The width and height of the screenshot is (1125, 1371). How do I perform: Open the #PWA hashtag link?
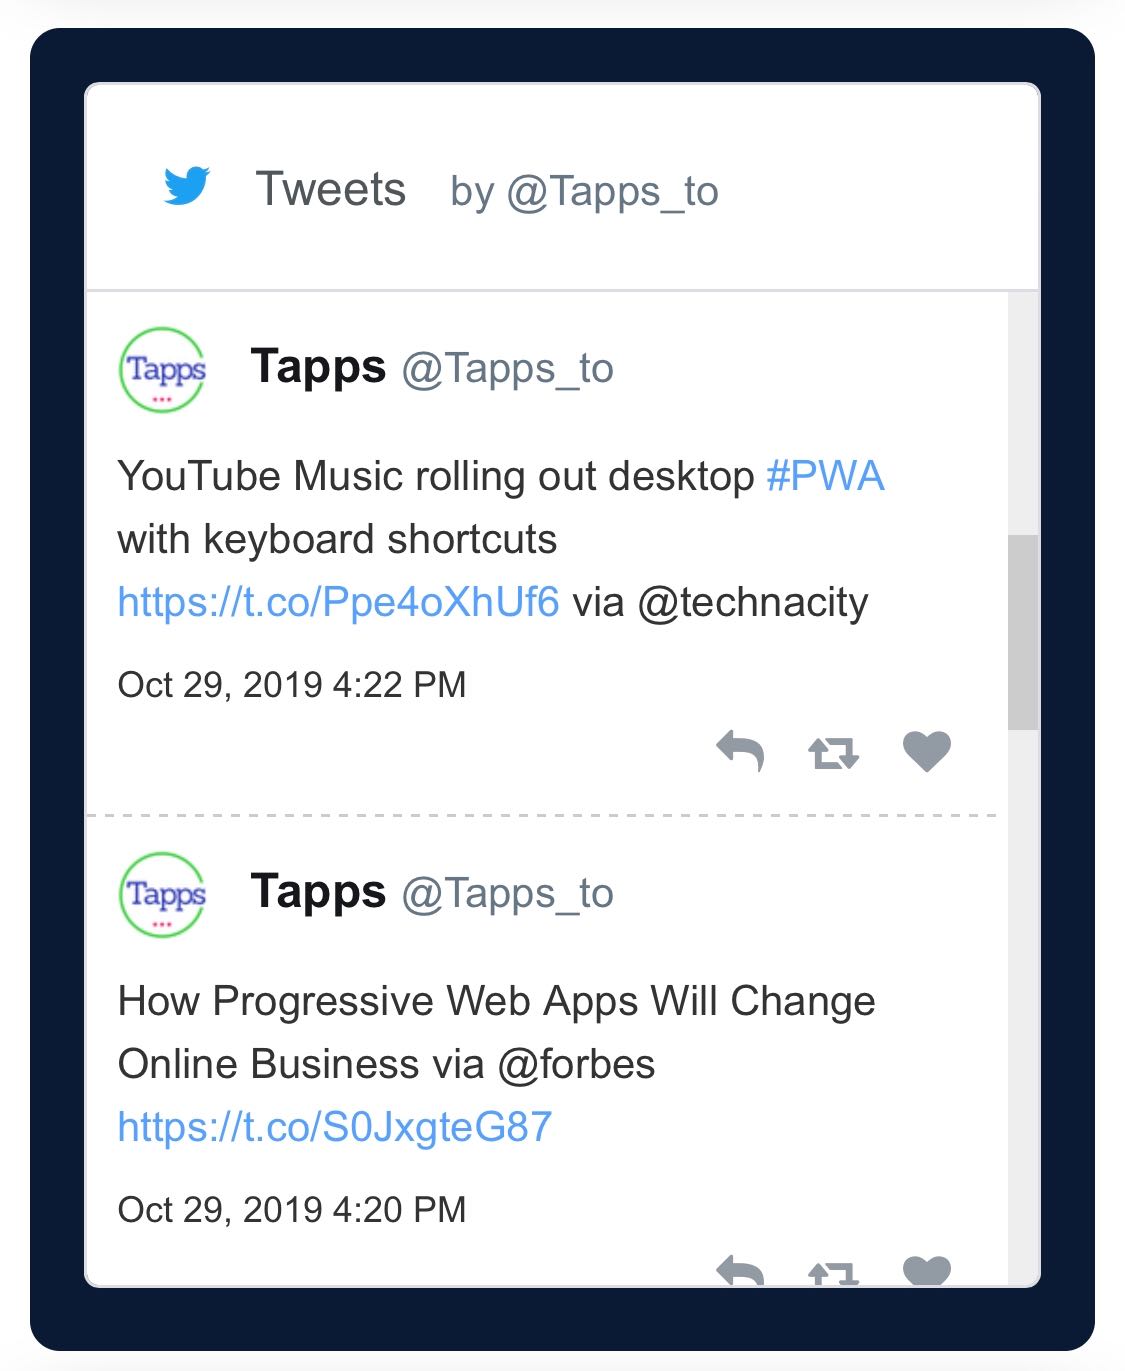coord(825,476)
